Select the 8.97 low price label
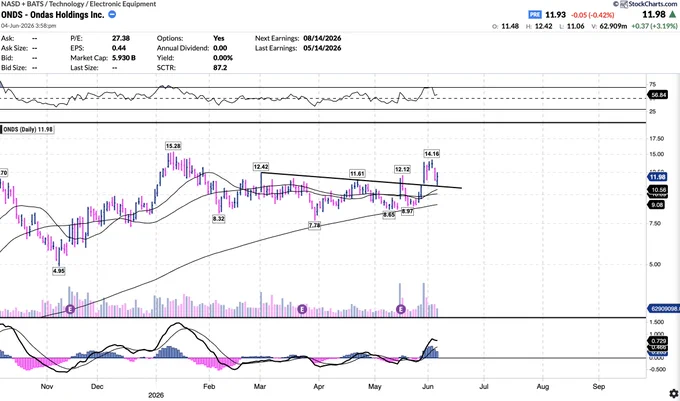The image size is (680, 401). click(407, 211)
